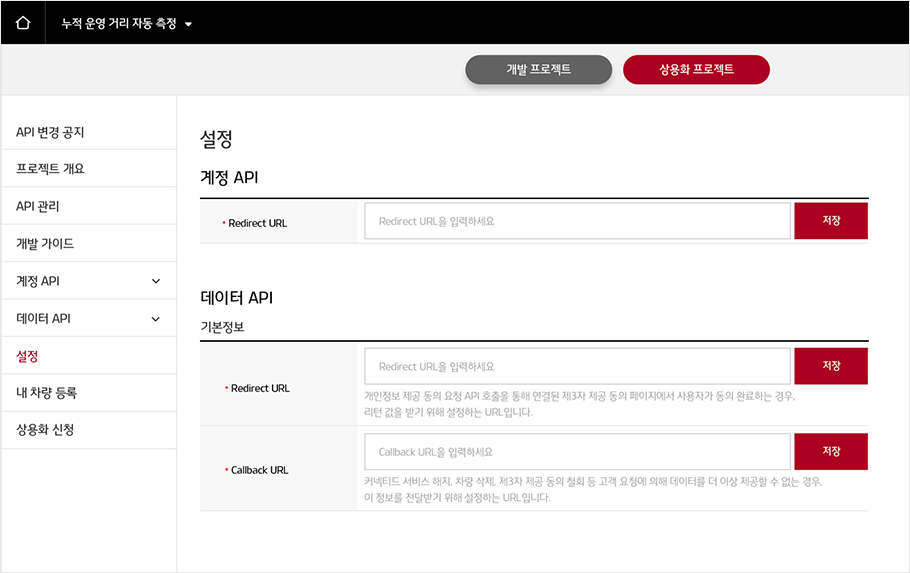Go to 상용화 신청 in sidebar
Image resolution: width=910 pixels, height=573 pixels.
pyautogui.click(x=45, y=430)
